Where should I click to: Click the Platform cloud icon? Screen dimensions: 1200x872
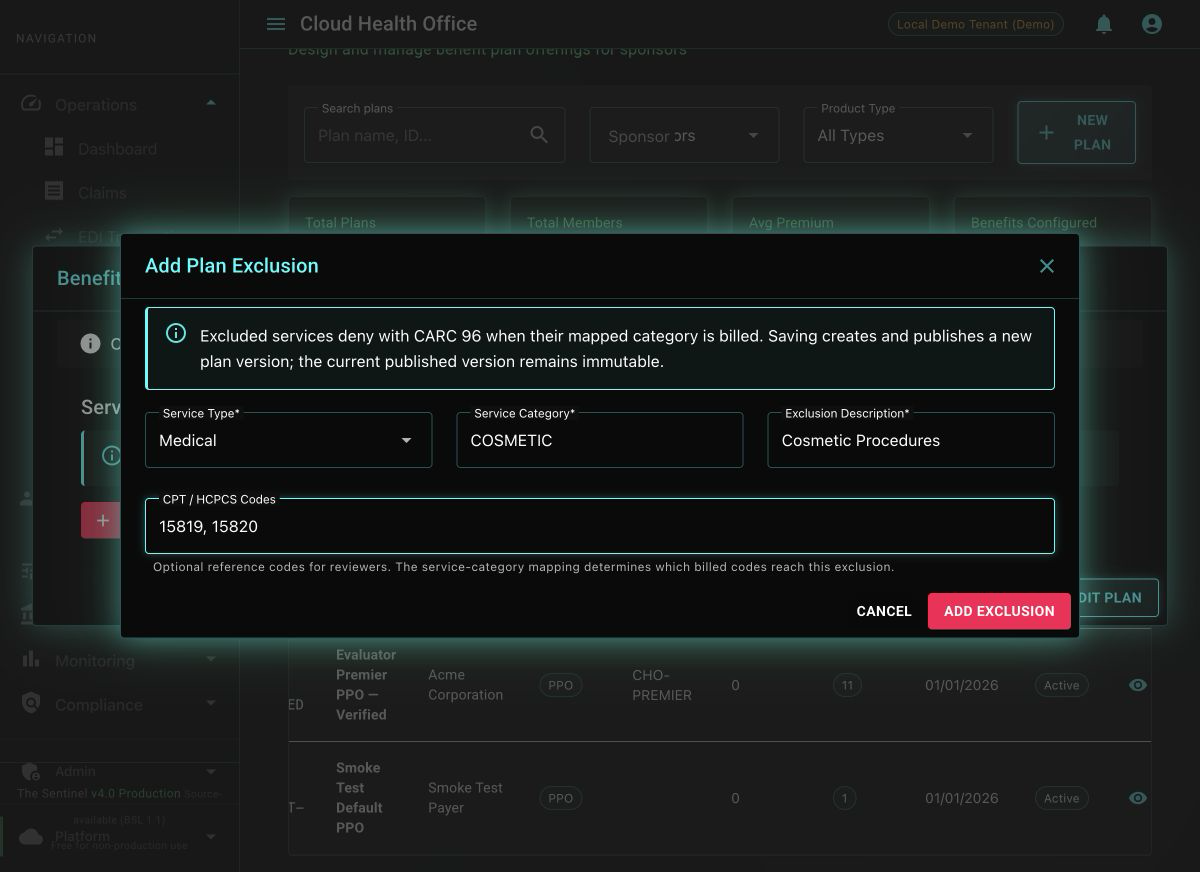[x=31, y=836]
